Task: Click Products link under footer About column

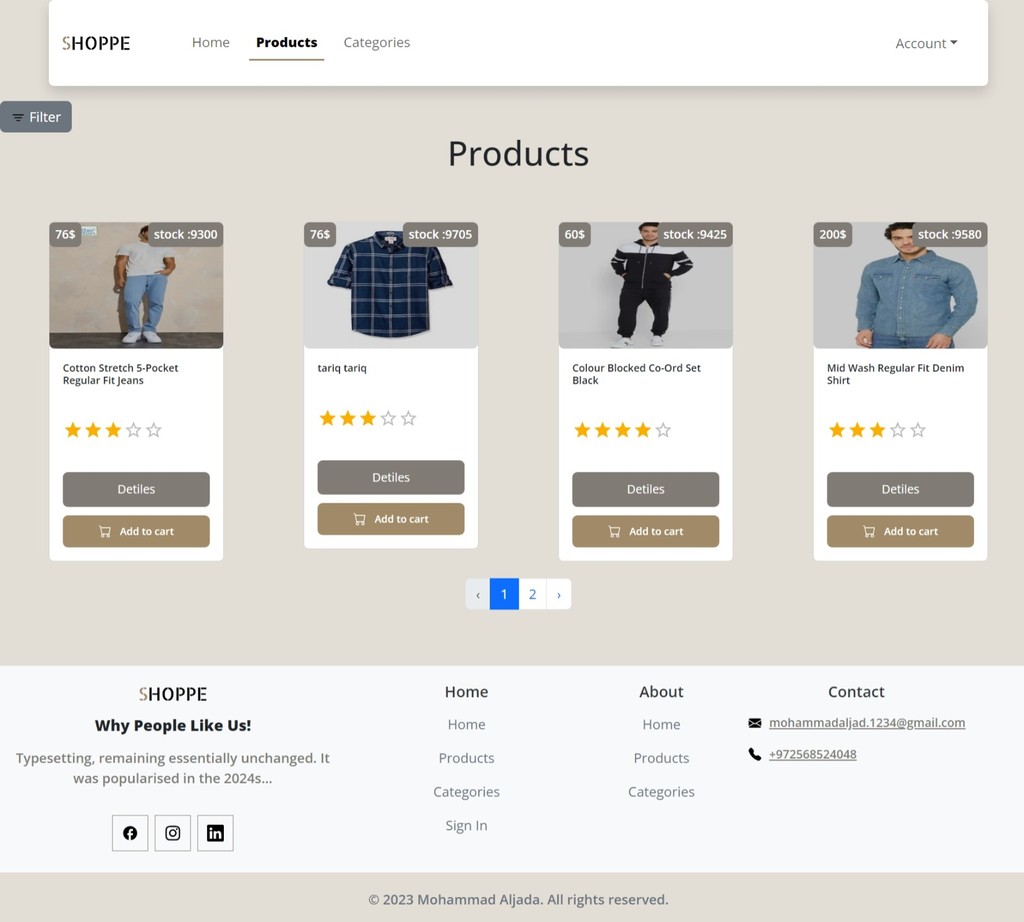Action: point(661,758)
